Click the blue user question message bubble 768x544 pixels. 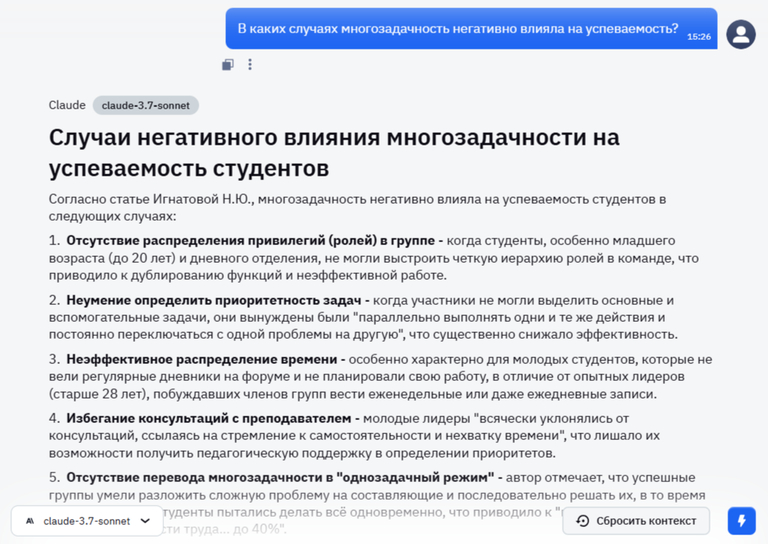(471, 28)
